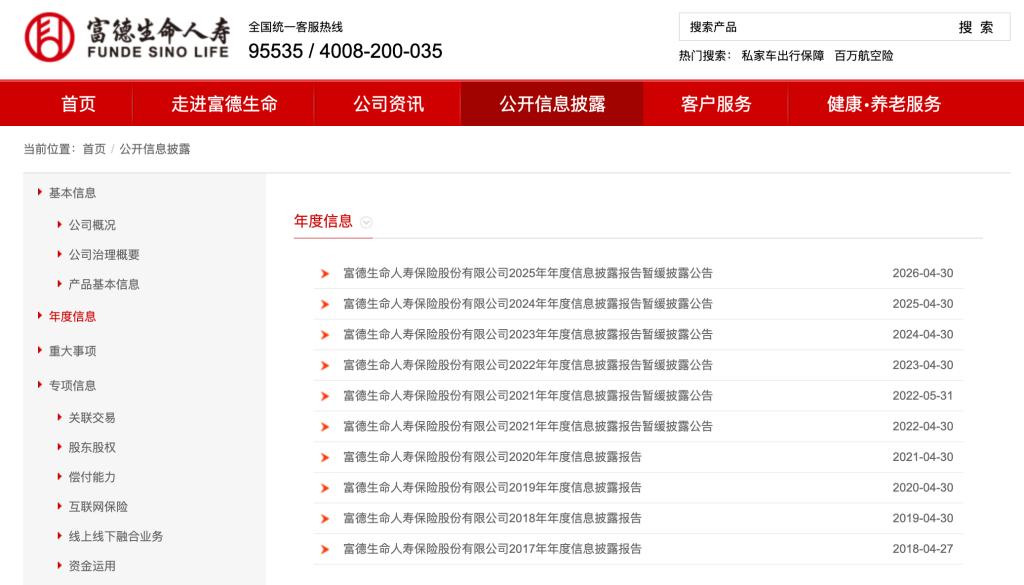Click the 年度信息 heading tab
Image resolution: width=1024 pixels, height=585 pixels.
click(323, 221)
